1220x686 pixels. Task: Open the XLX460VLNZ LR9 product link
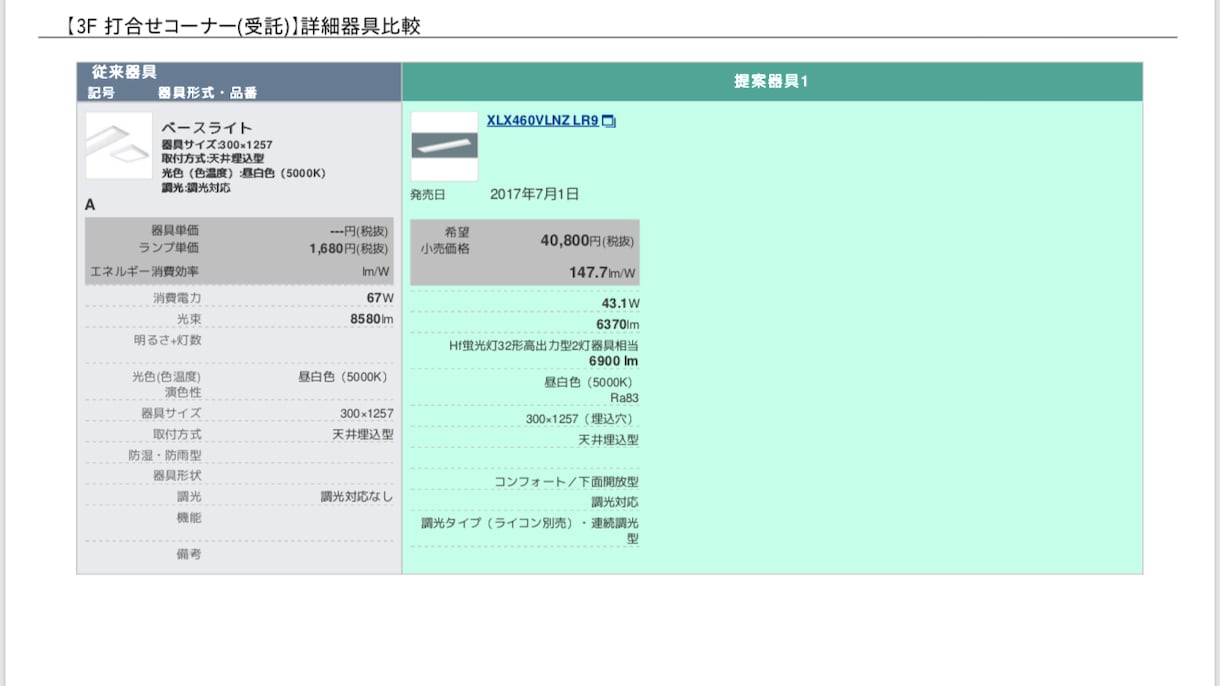542,121
